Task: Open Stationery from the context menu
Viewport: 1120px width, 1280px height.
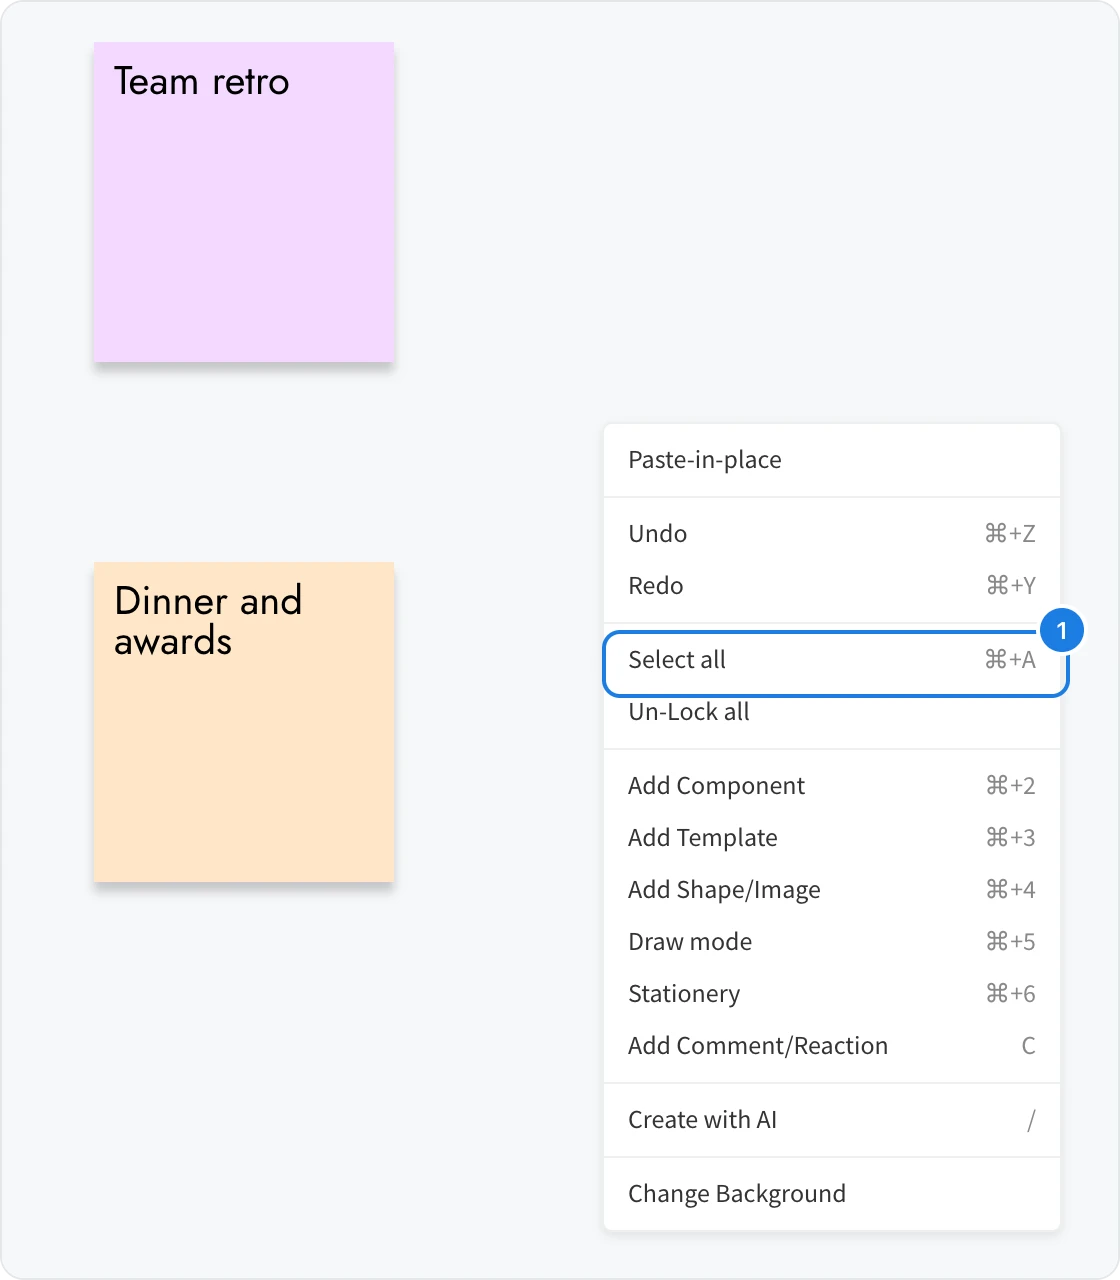Action: coord(831,994)
